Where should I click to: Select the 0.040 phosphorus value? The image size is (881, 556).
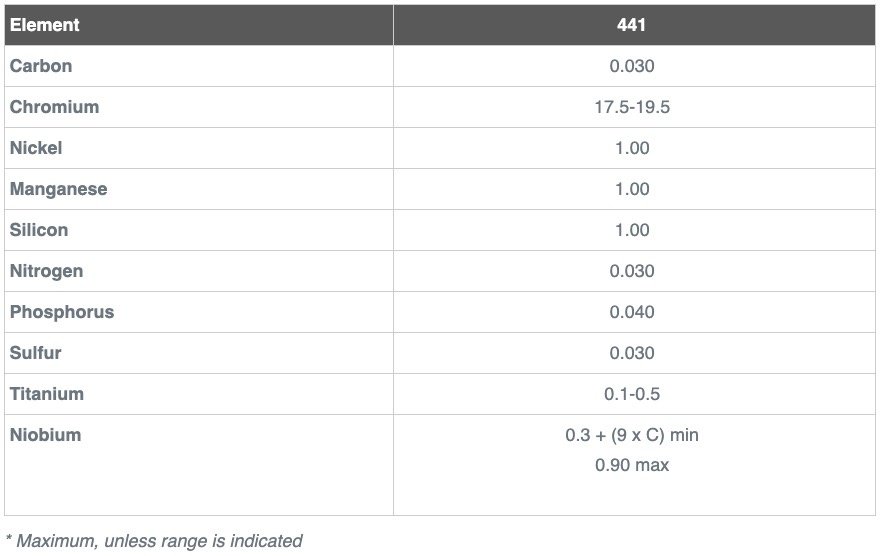tap(632, 312)
